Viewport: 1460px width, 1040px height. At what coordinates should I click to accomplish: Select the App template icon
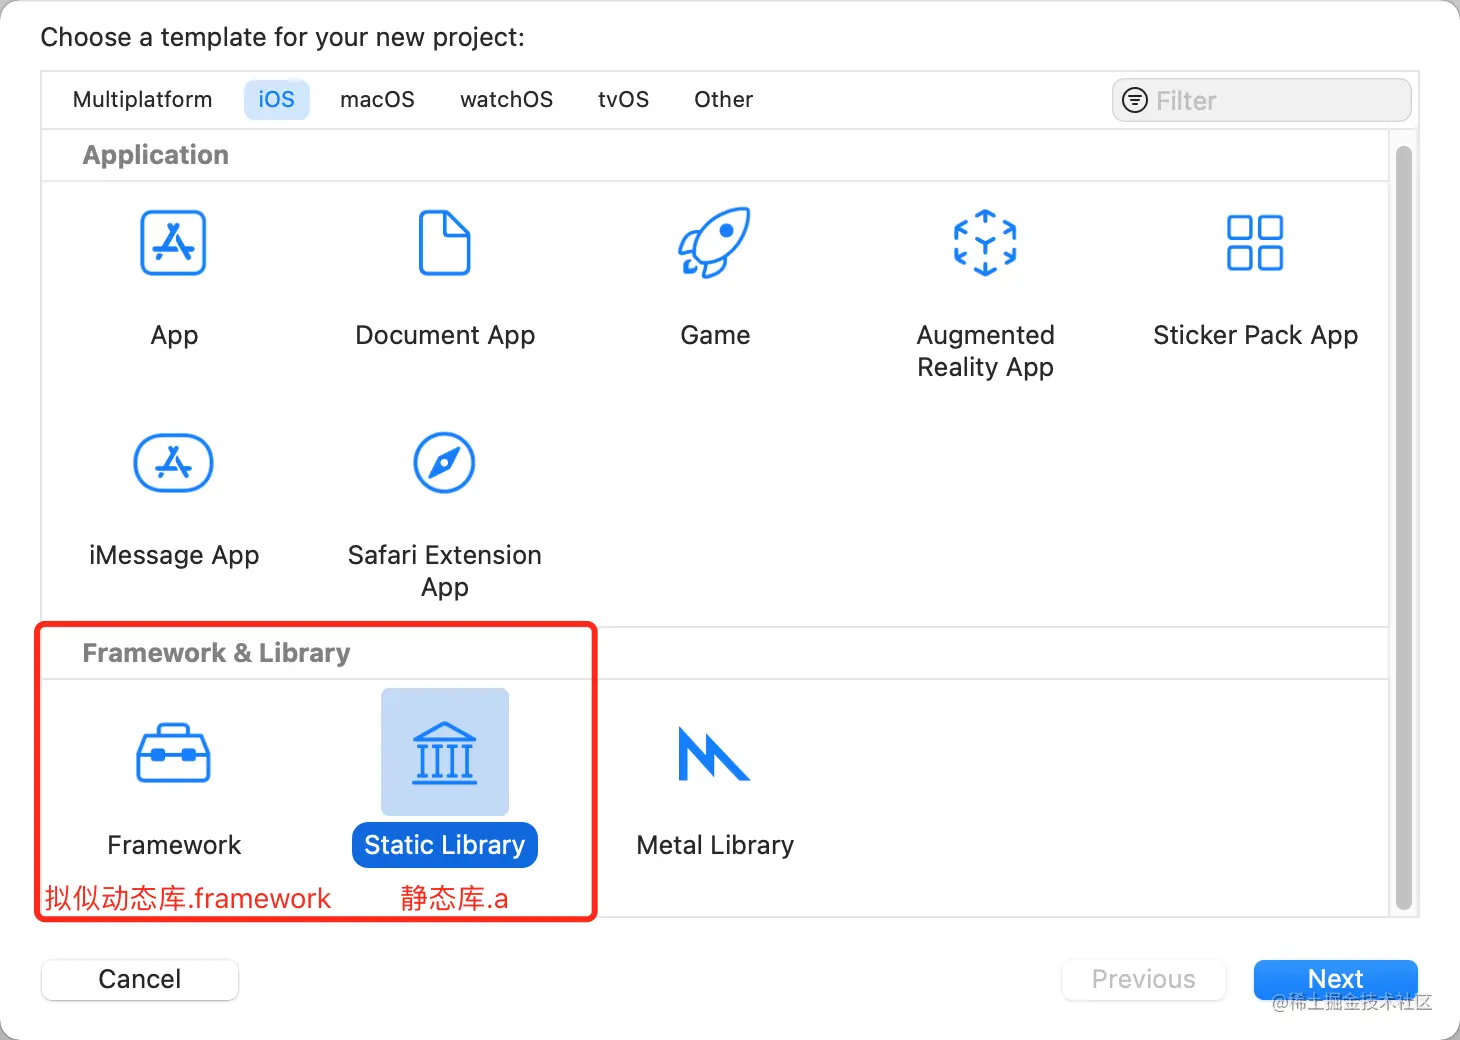tap(173, 243)
